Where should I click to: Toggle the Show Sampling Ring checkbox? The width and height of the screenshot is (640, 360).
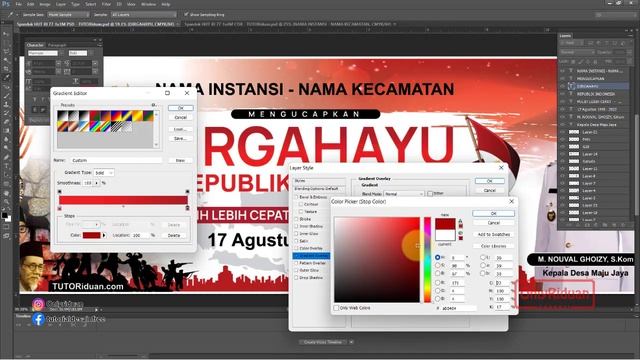pos(186,14)
